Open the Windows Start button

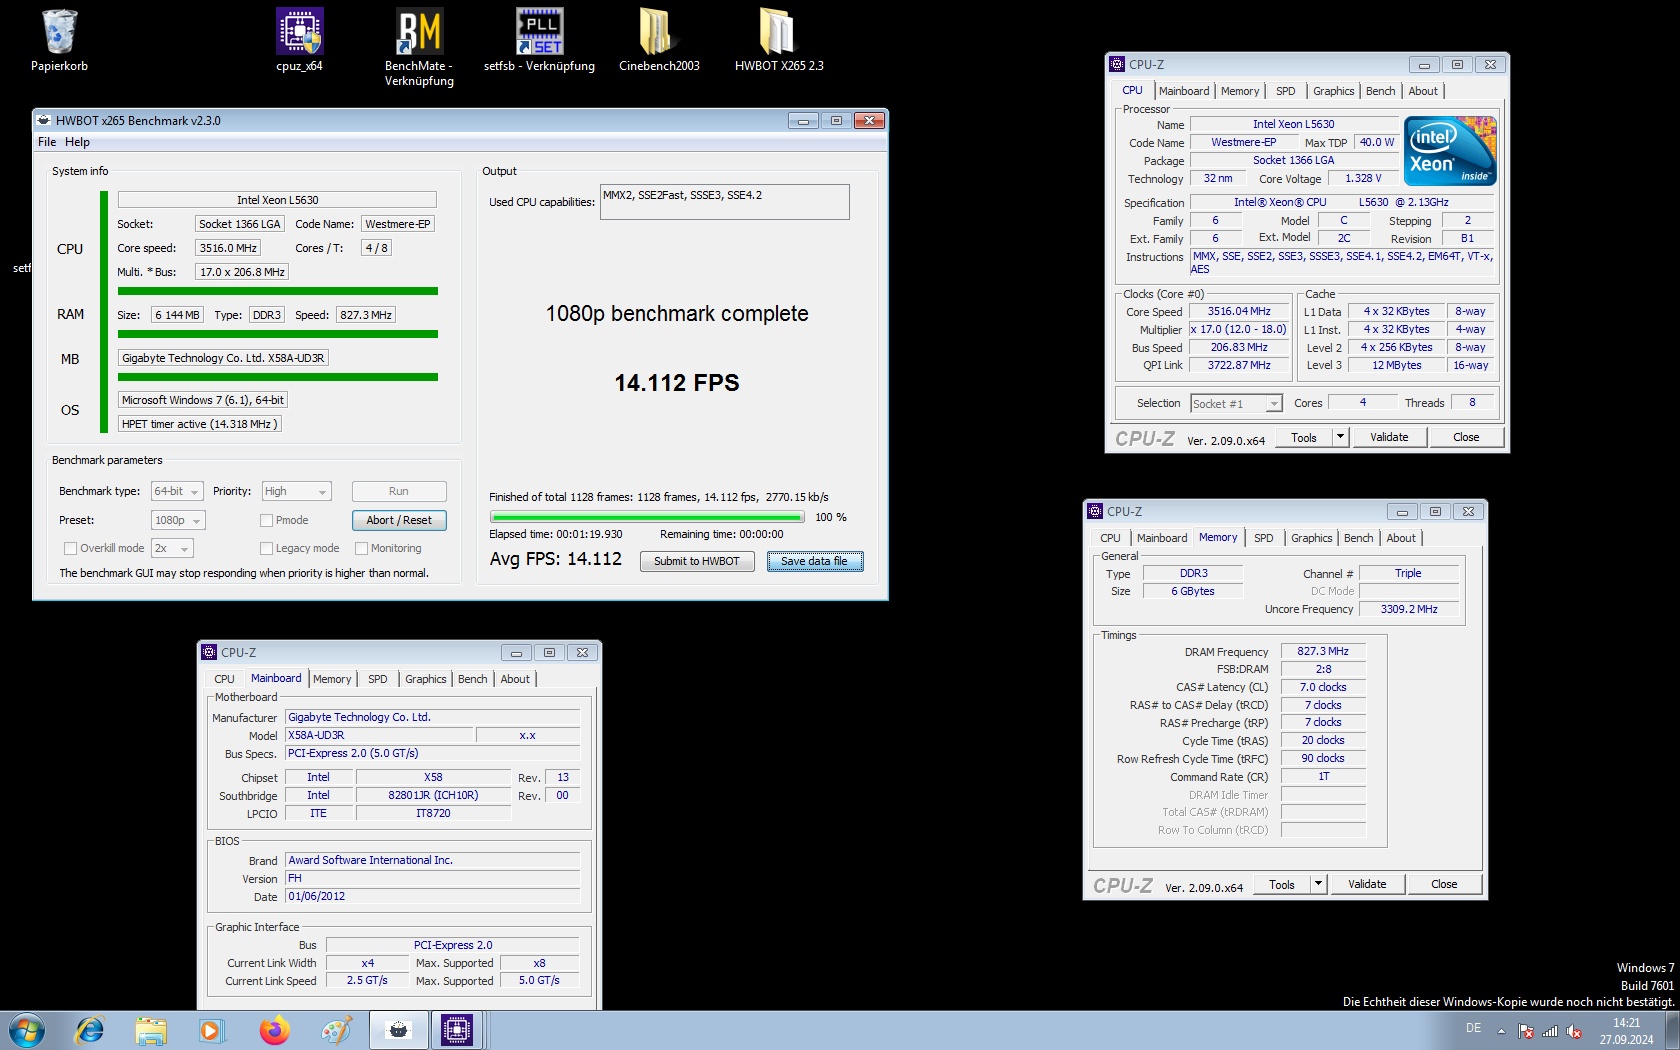point(27,1030)
